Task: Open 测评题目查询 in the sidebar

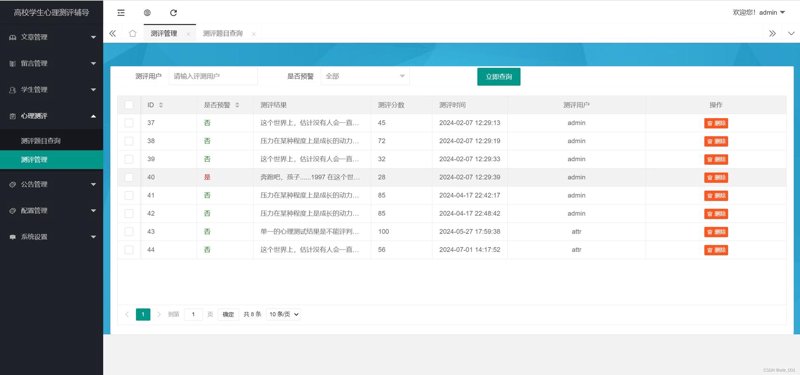Action: coord(52,141)
